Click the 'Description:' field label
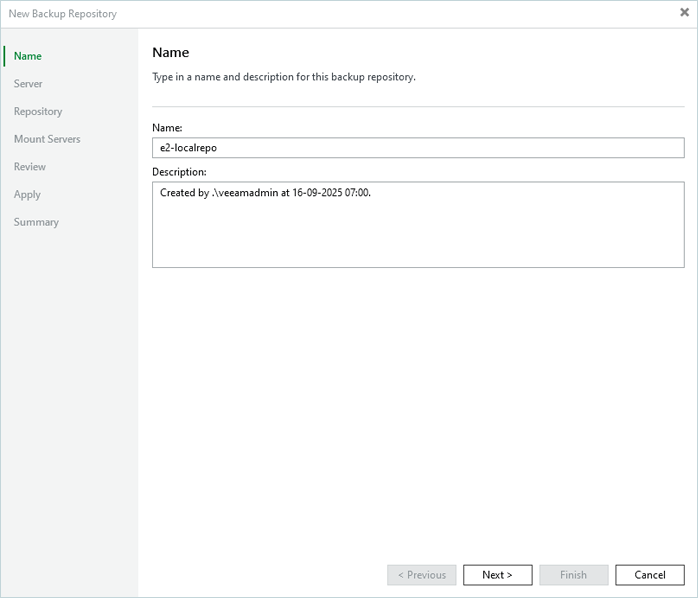This screenshot has width=698, height=598. 179,172
